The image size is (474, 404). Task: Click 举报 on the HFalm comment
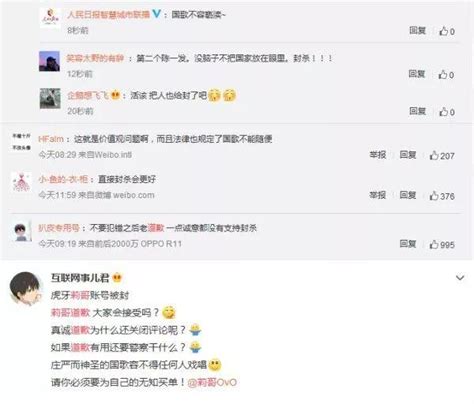click(378, 155)
